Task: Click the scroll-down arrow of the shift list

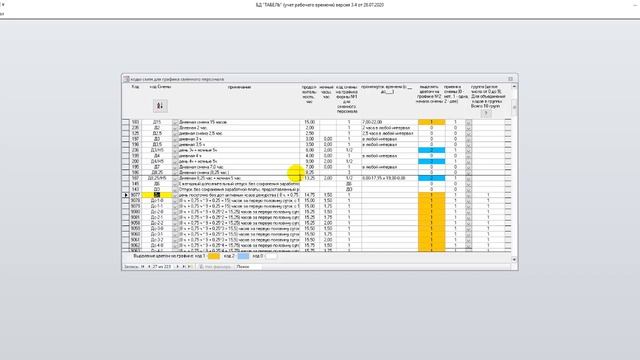Action: tap(514, 260)
